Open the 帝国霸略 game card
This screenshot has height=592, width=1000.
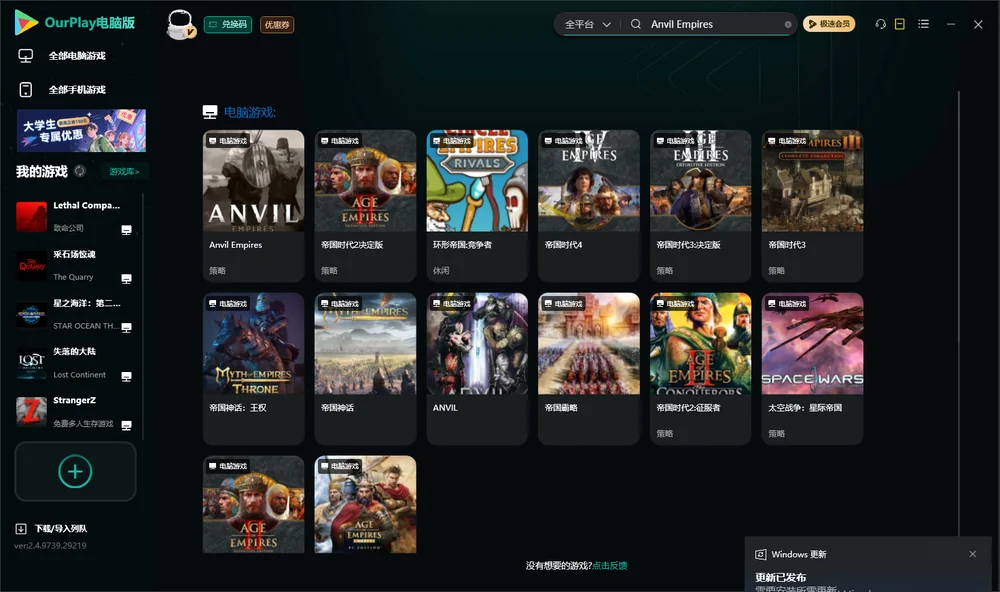click(589, 369)
